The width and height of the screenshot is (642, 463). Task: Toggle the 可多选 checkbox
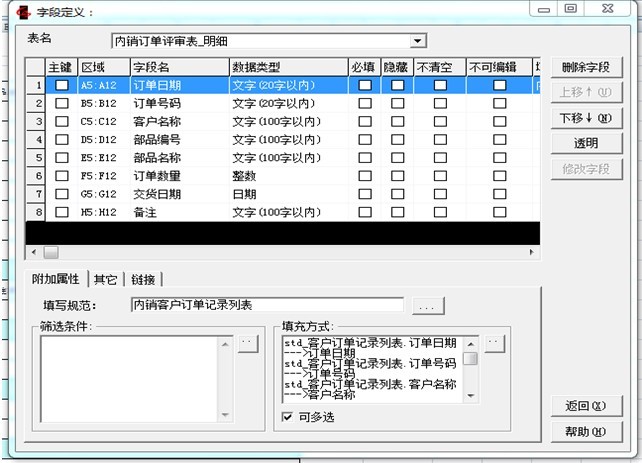(289, 416)
